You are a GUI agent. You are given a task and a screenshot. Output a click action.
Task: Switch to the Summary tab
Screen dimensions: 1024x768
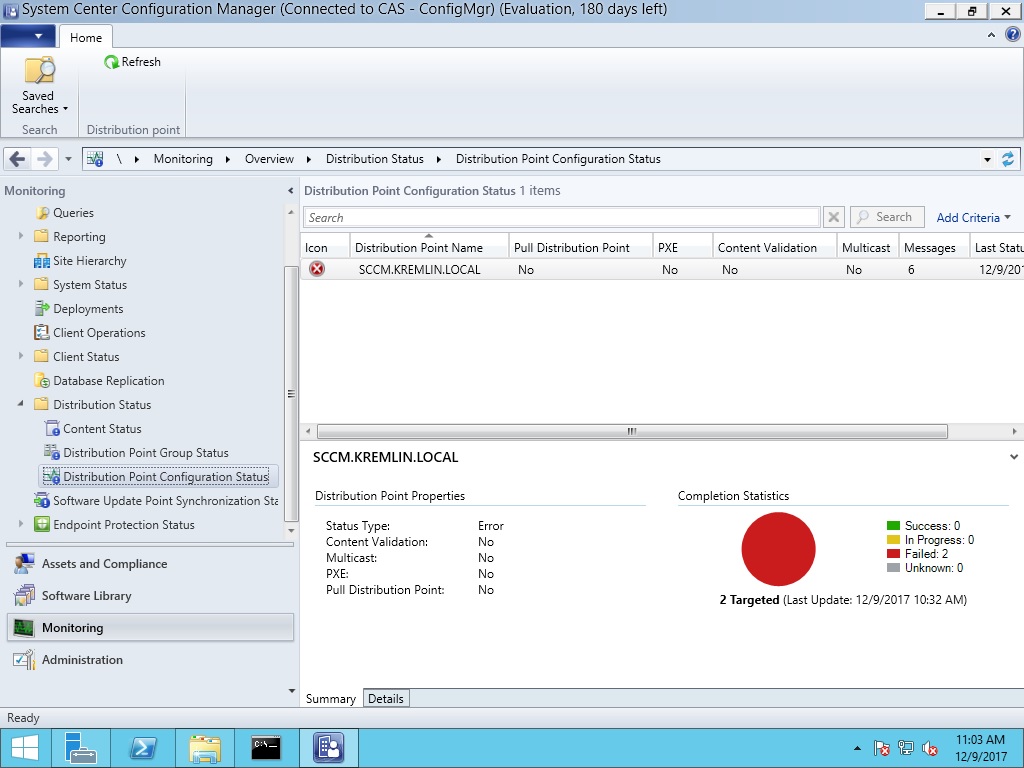click(330, 699)
